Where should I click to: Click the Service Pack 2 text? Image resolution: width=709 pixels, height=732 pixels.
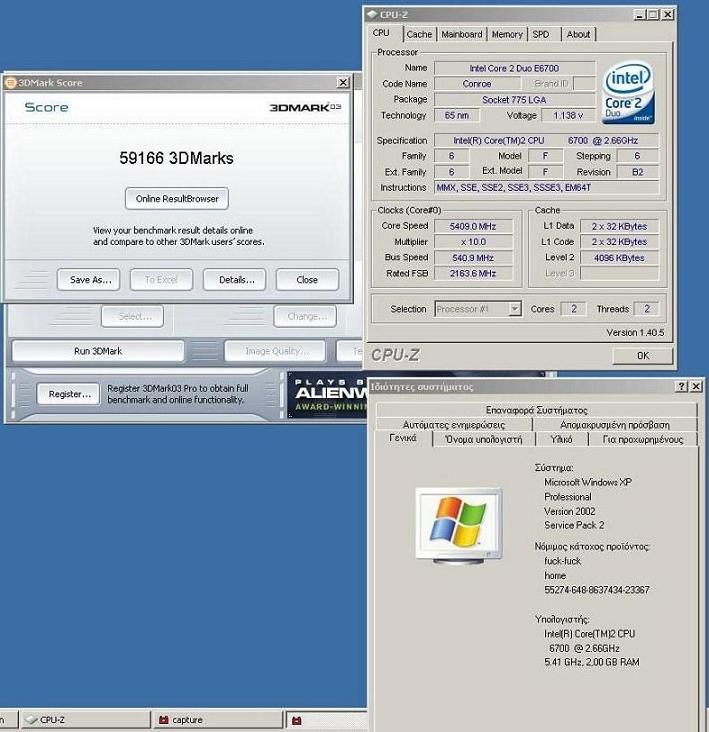(x=574, y=525)
